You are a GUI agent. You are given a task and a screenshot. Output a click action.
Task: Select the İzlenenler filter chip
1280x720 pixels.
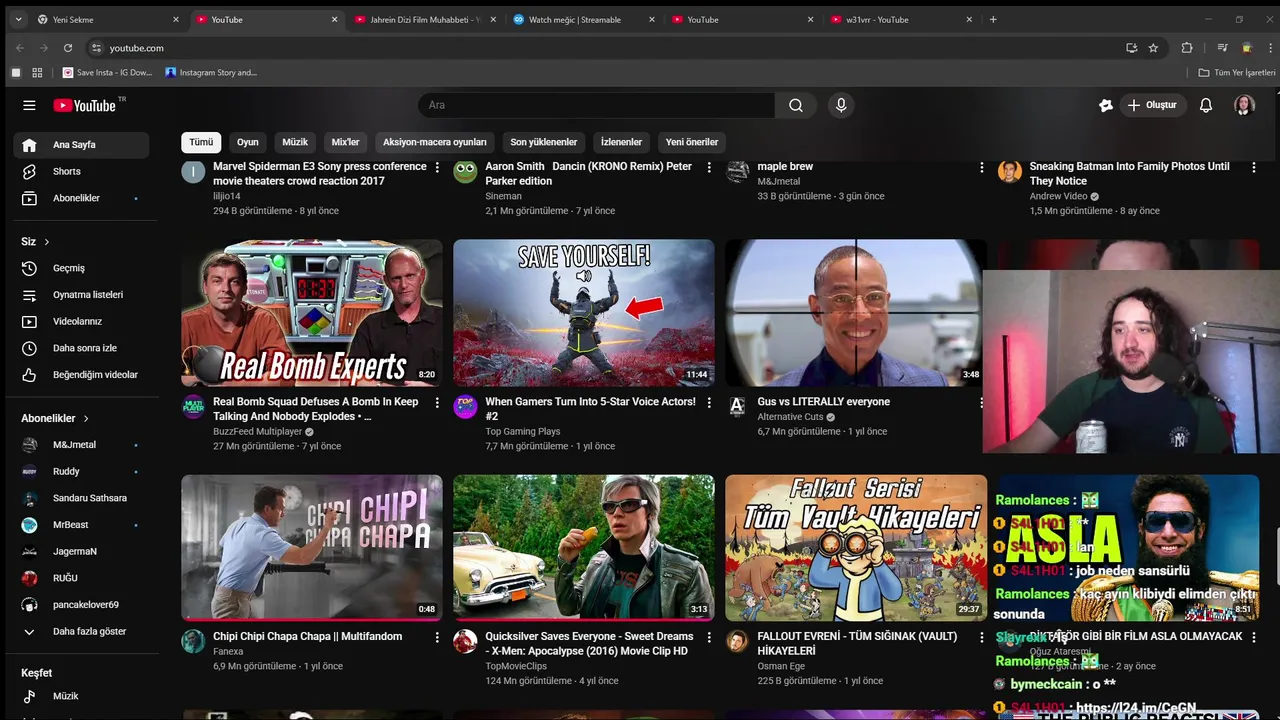point(621,142)
